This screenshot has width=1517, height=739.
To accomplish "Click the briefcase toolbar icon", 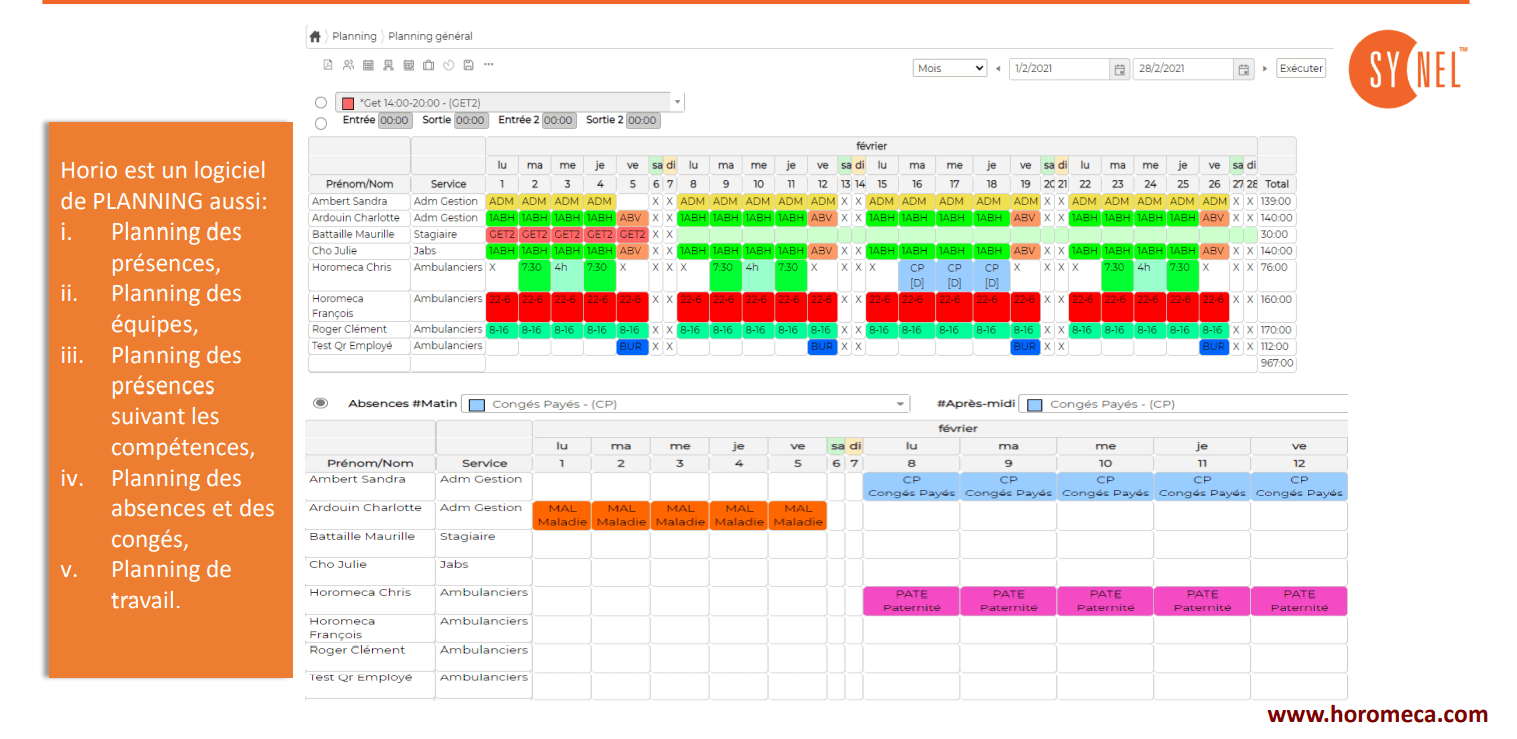I will pos(428,65).
